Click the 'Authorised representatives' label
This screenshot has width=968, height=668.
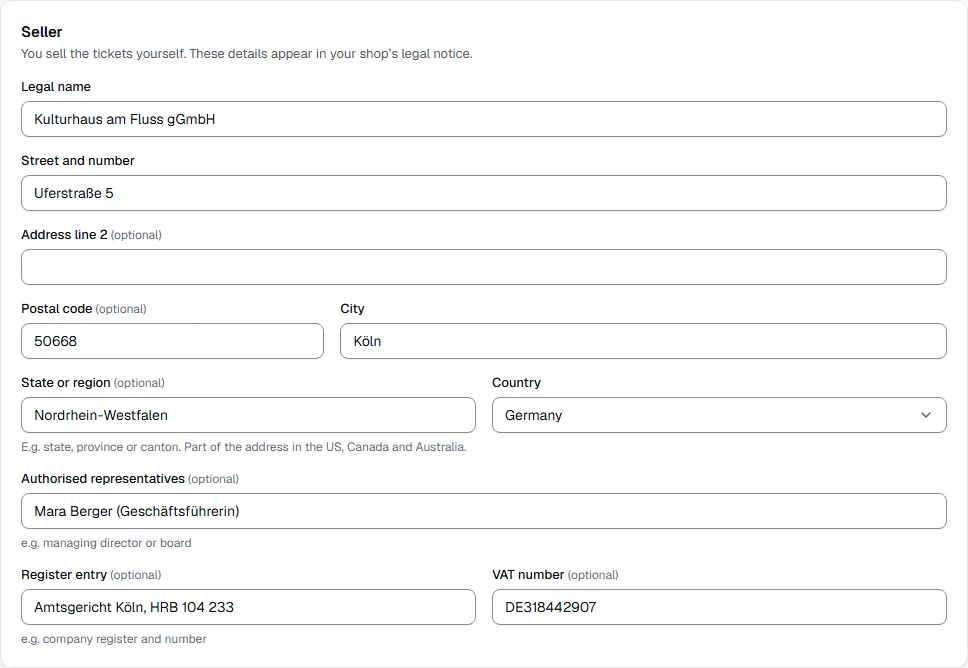103,479
